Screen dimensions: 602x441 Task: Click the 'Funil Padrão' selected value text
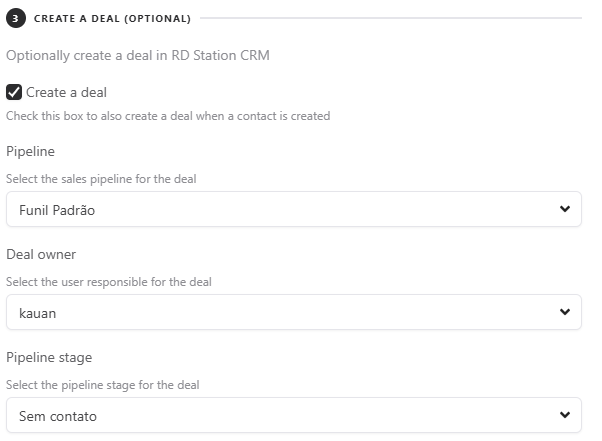pyautogui.click(x=57, y=210)
